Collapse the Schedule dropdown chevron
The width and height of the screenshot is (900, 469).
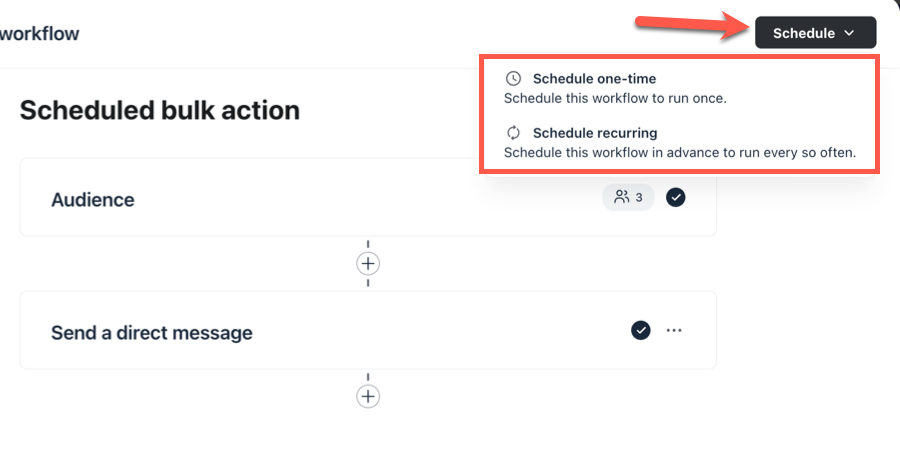[x=849, y=33]
